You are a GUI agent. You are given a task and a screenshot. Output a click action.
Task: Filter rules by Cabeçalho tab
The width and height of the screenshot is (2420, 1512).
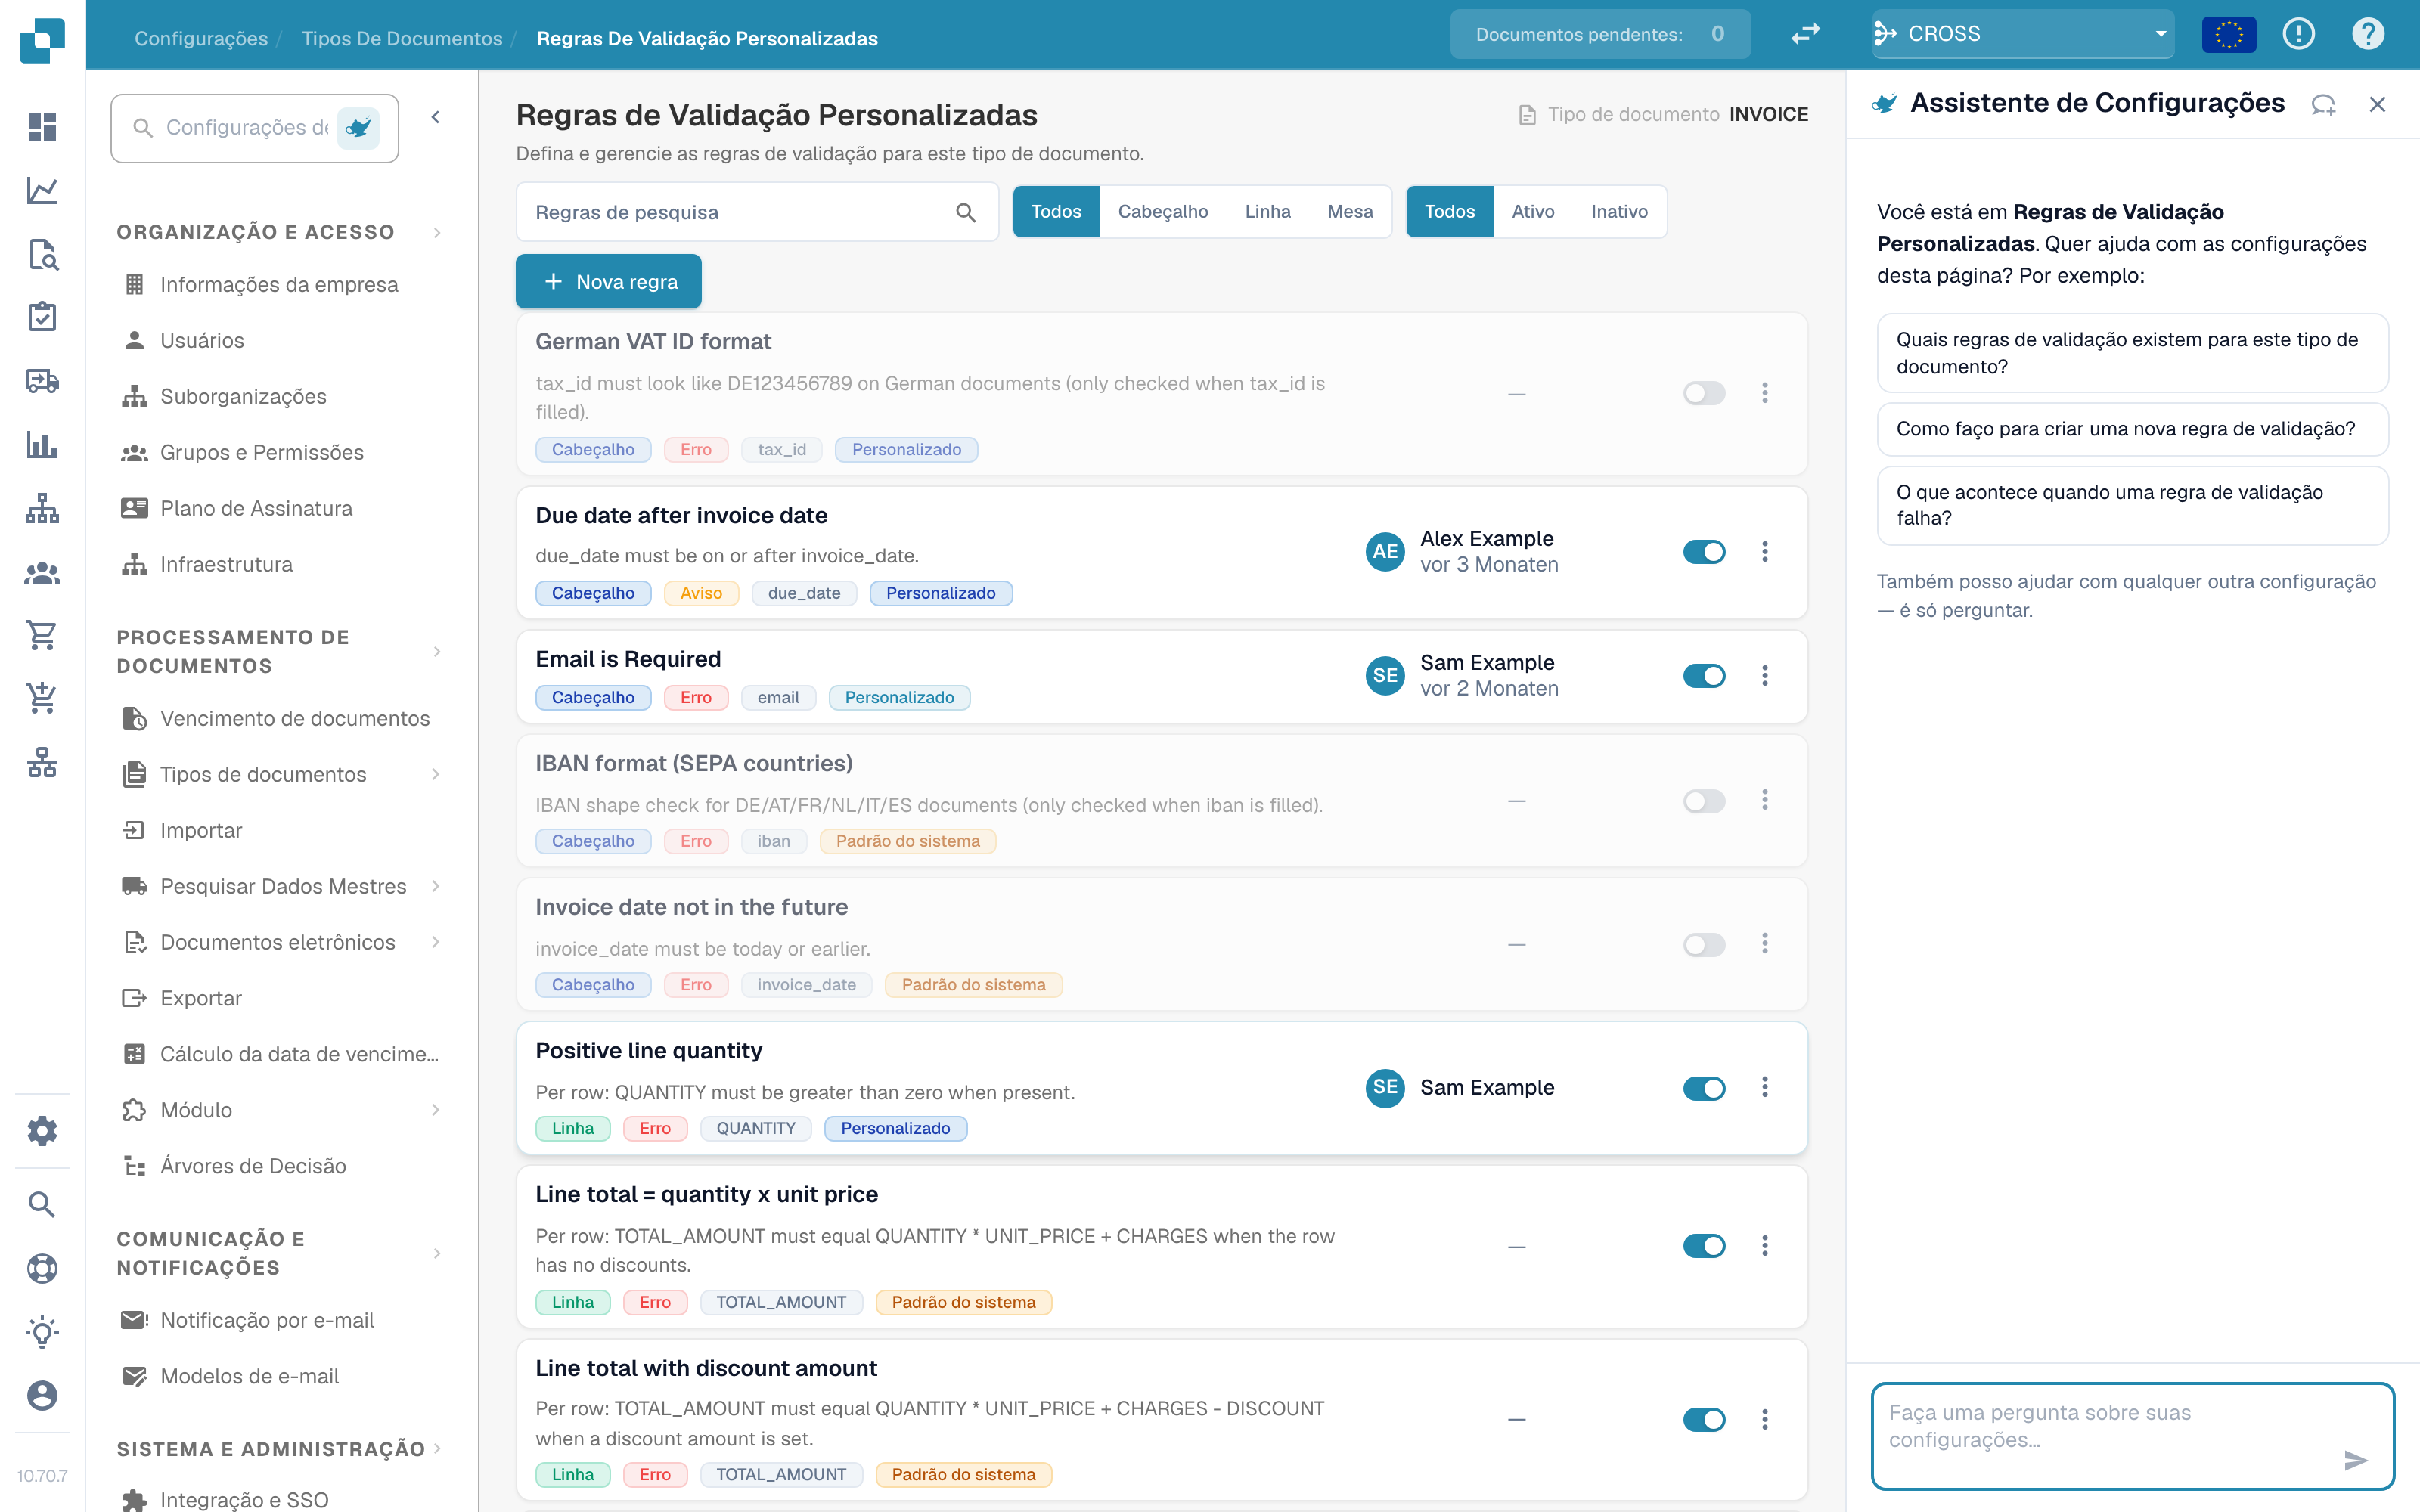(1162, 211)
